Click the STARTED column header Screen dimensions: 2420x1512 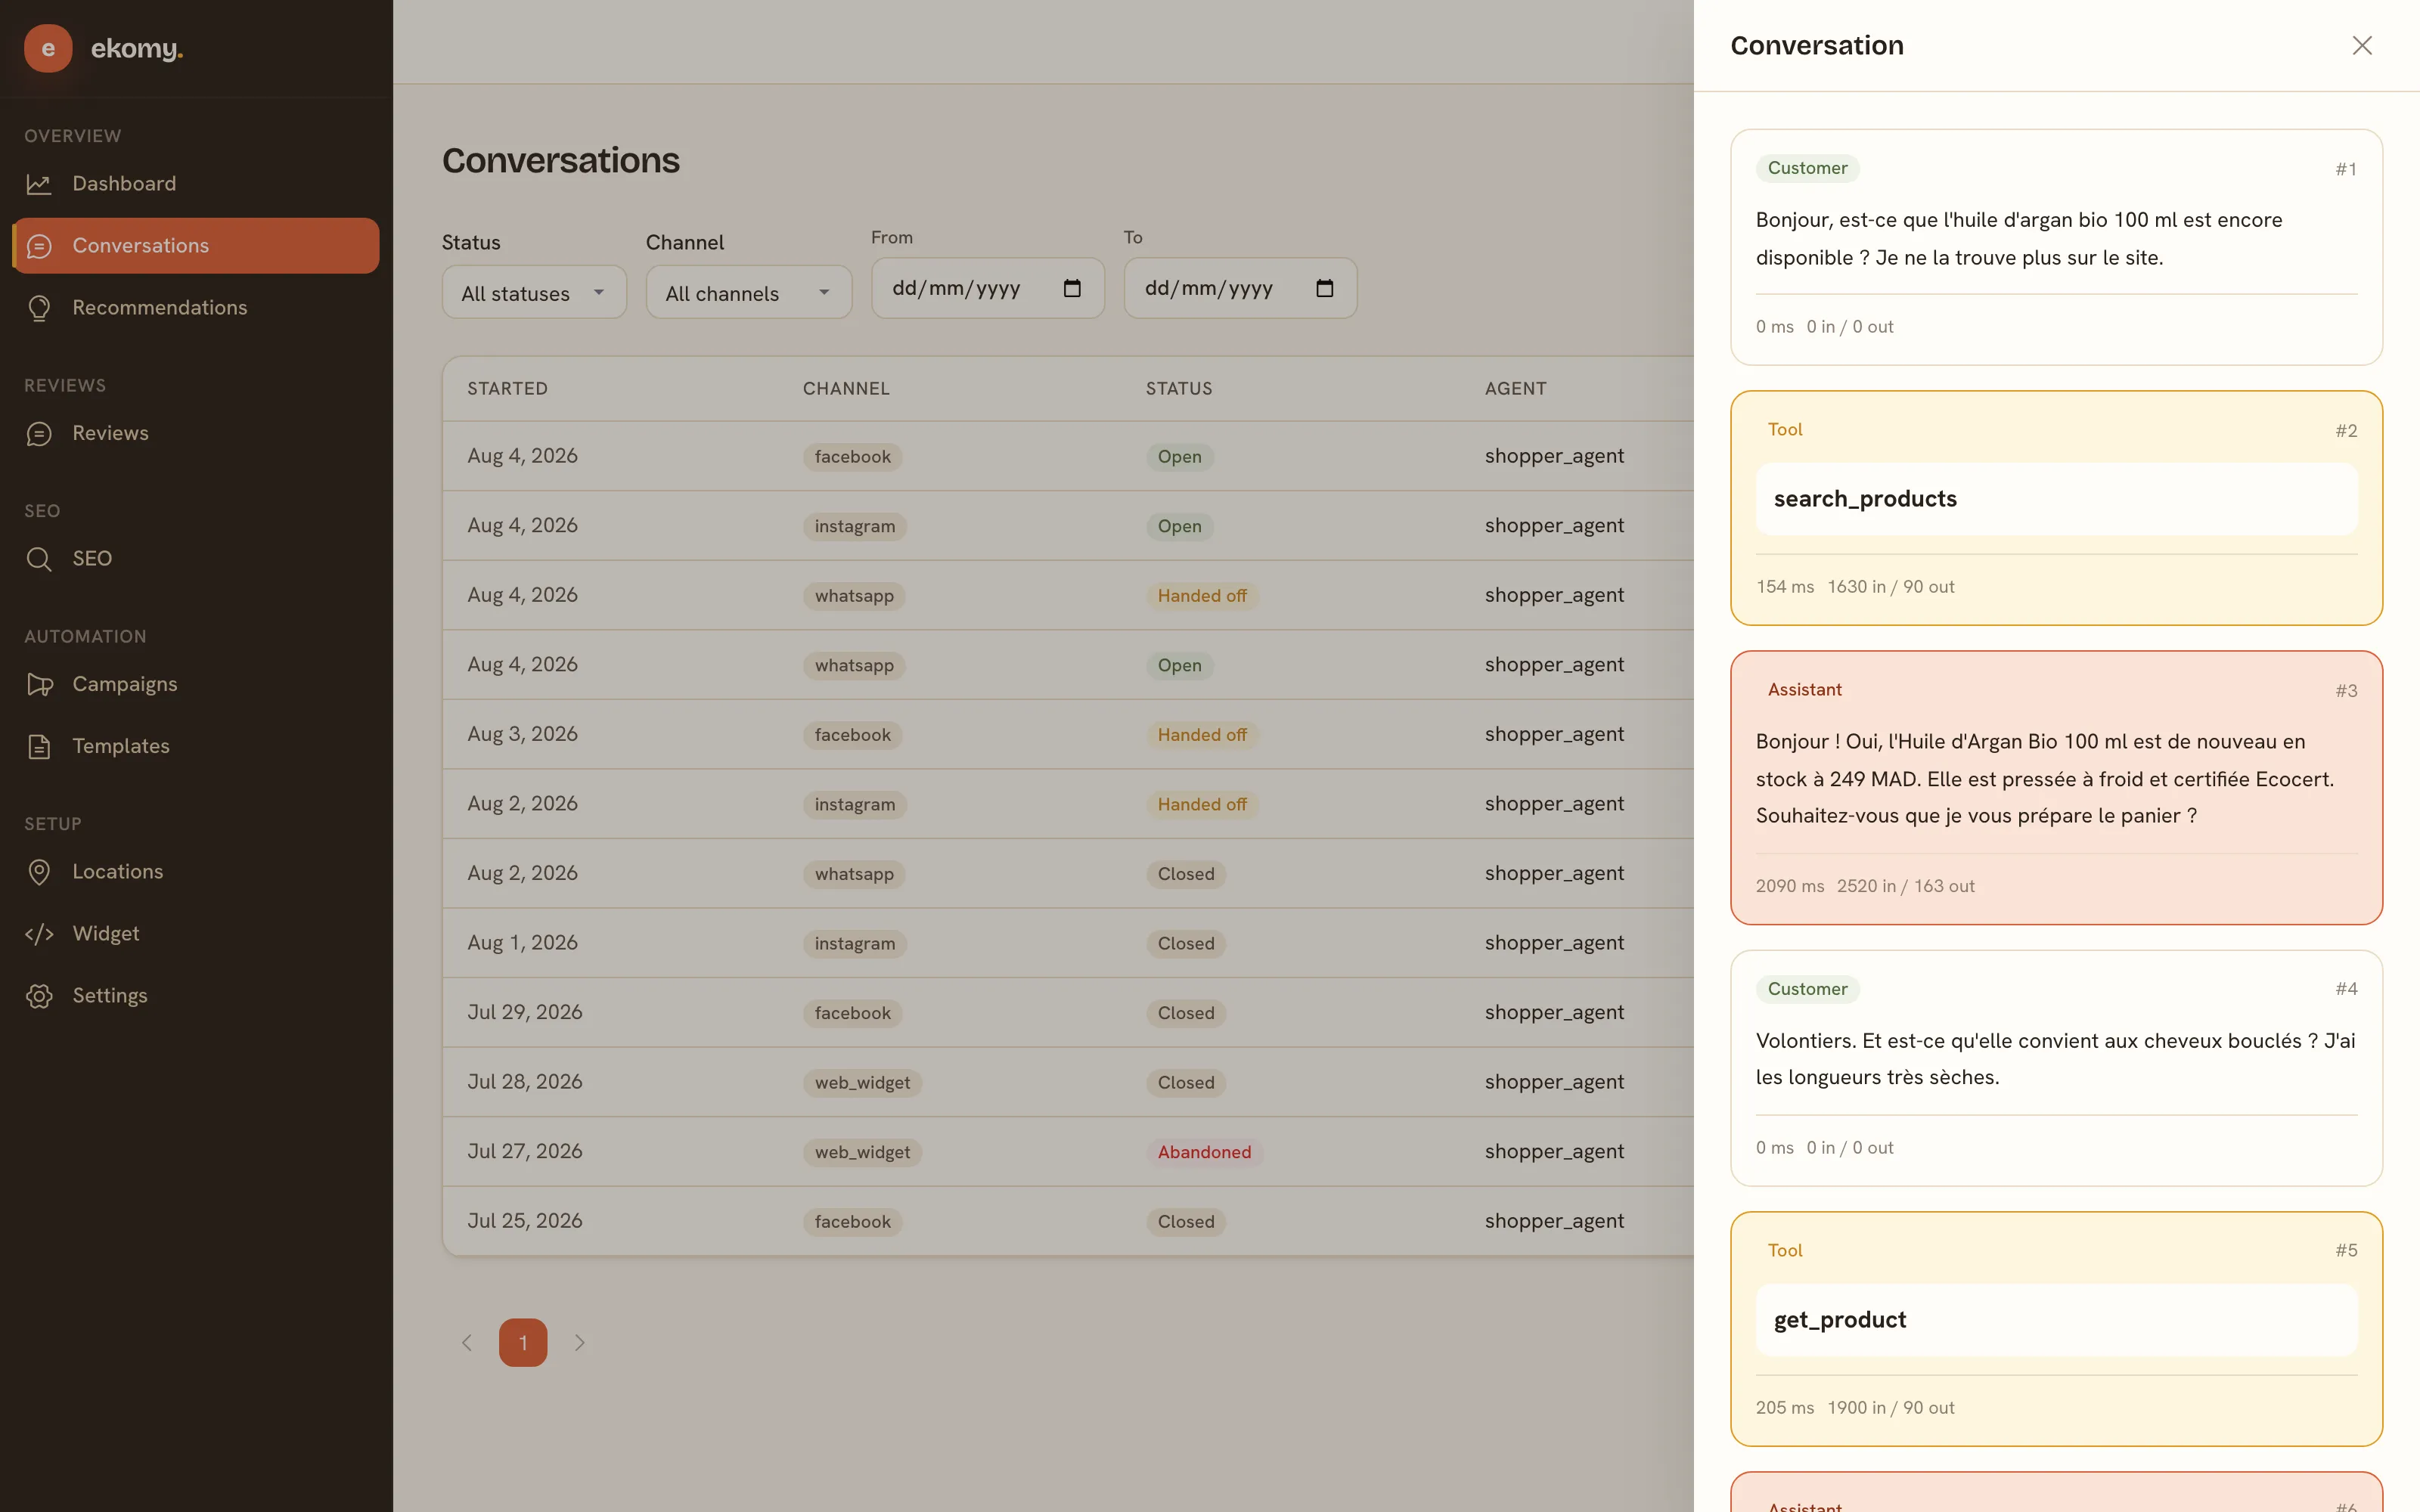(x=507, y=389)
